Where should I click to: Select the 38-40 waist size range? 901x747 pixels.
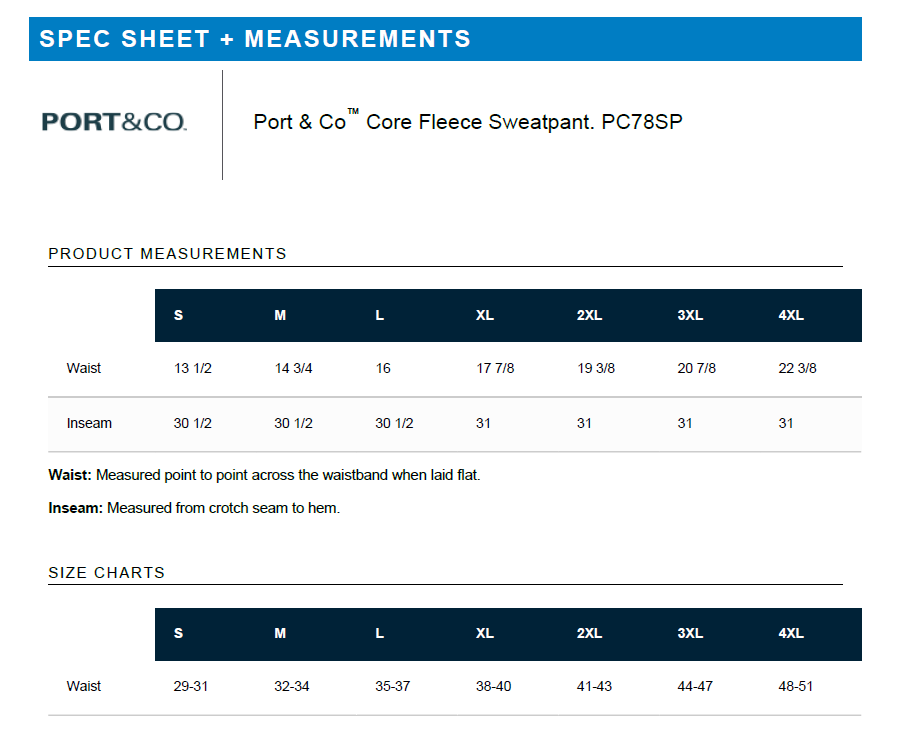click(494, 686)
